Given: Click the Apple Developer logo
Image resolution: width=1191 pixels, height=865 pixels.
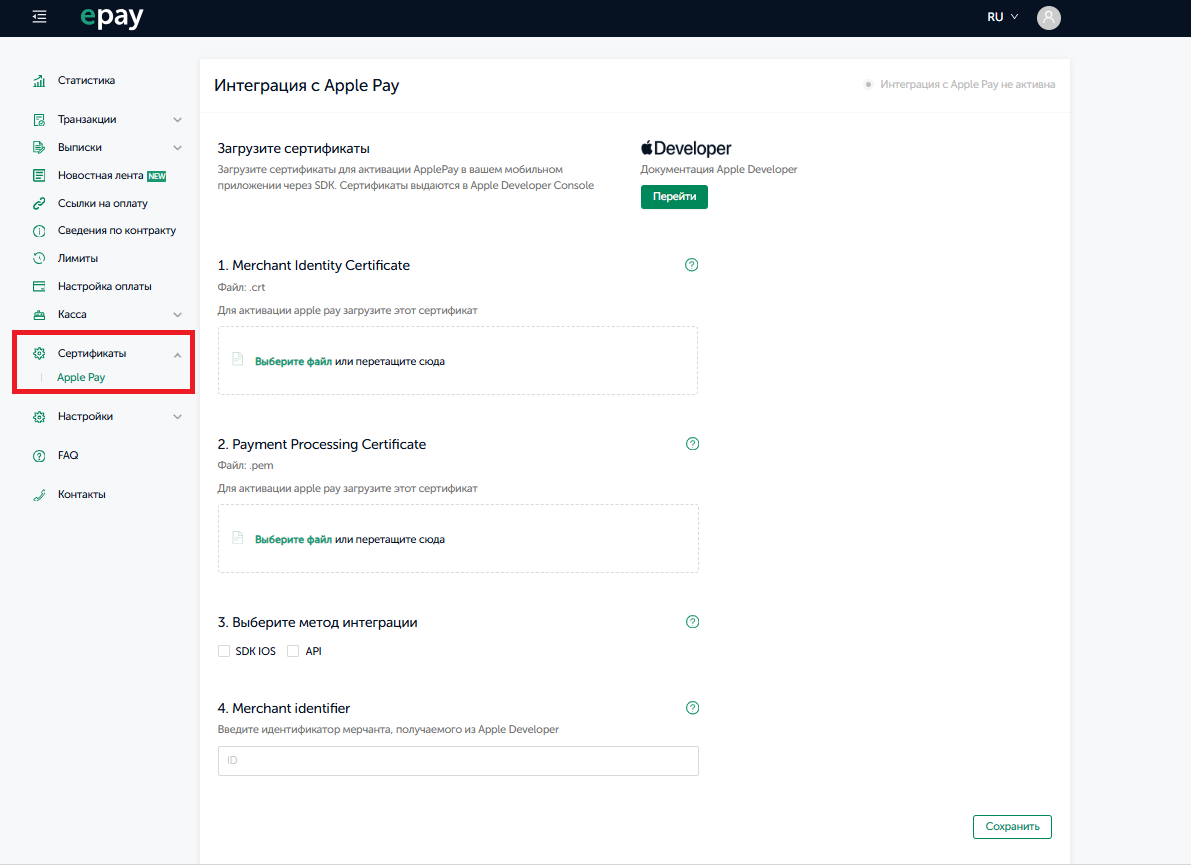Looking at the screenshot, I should (686, 148).
